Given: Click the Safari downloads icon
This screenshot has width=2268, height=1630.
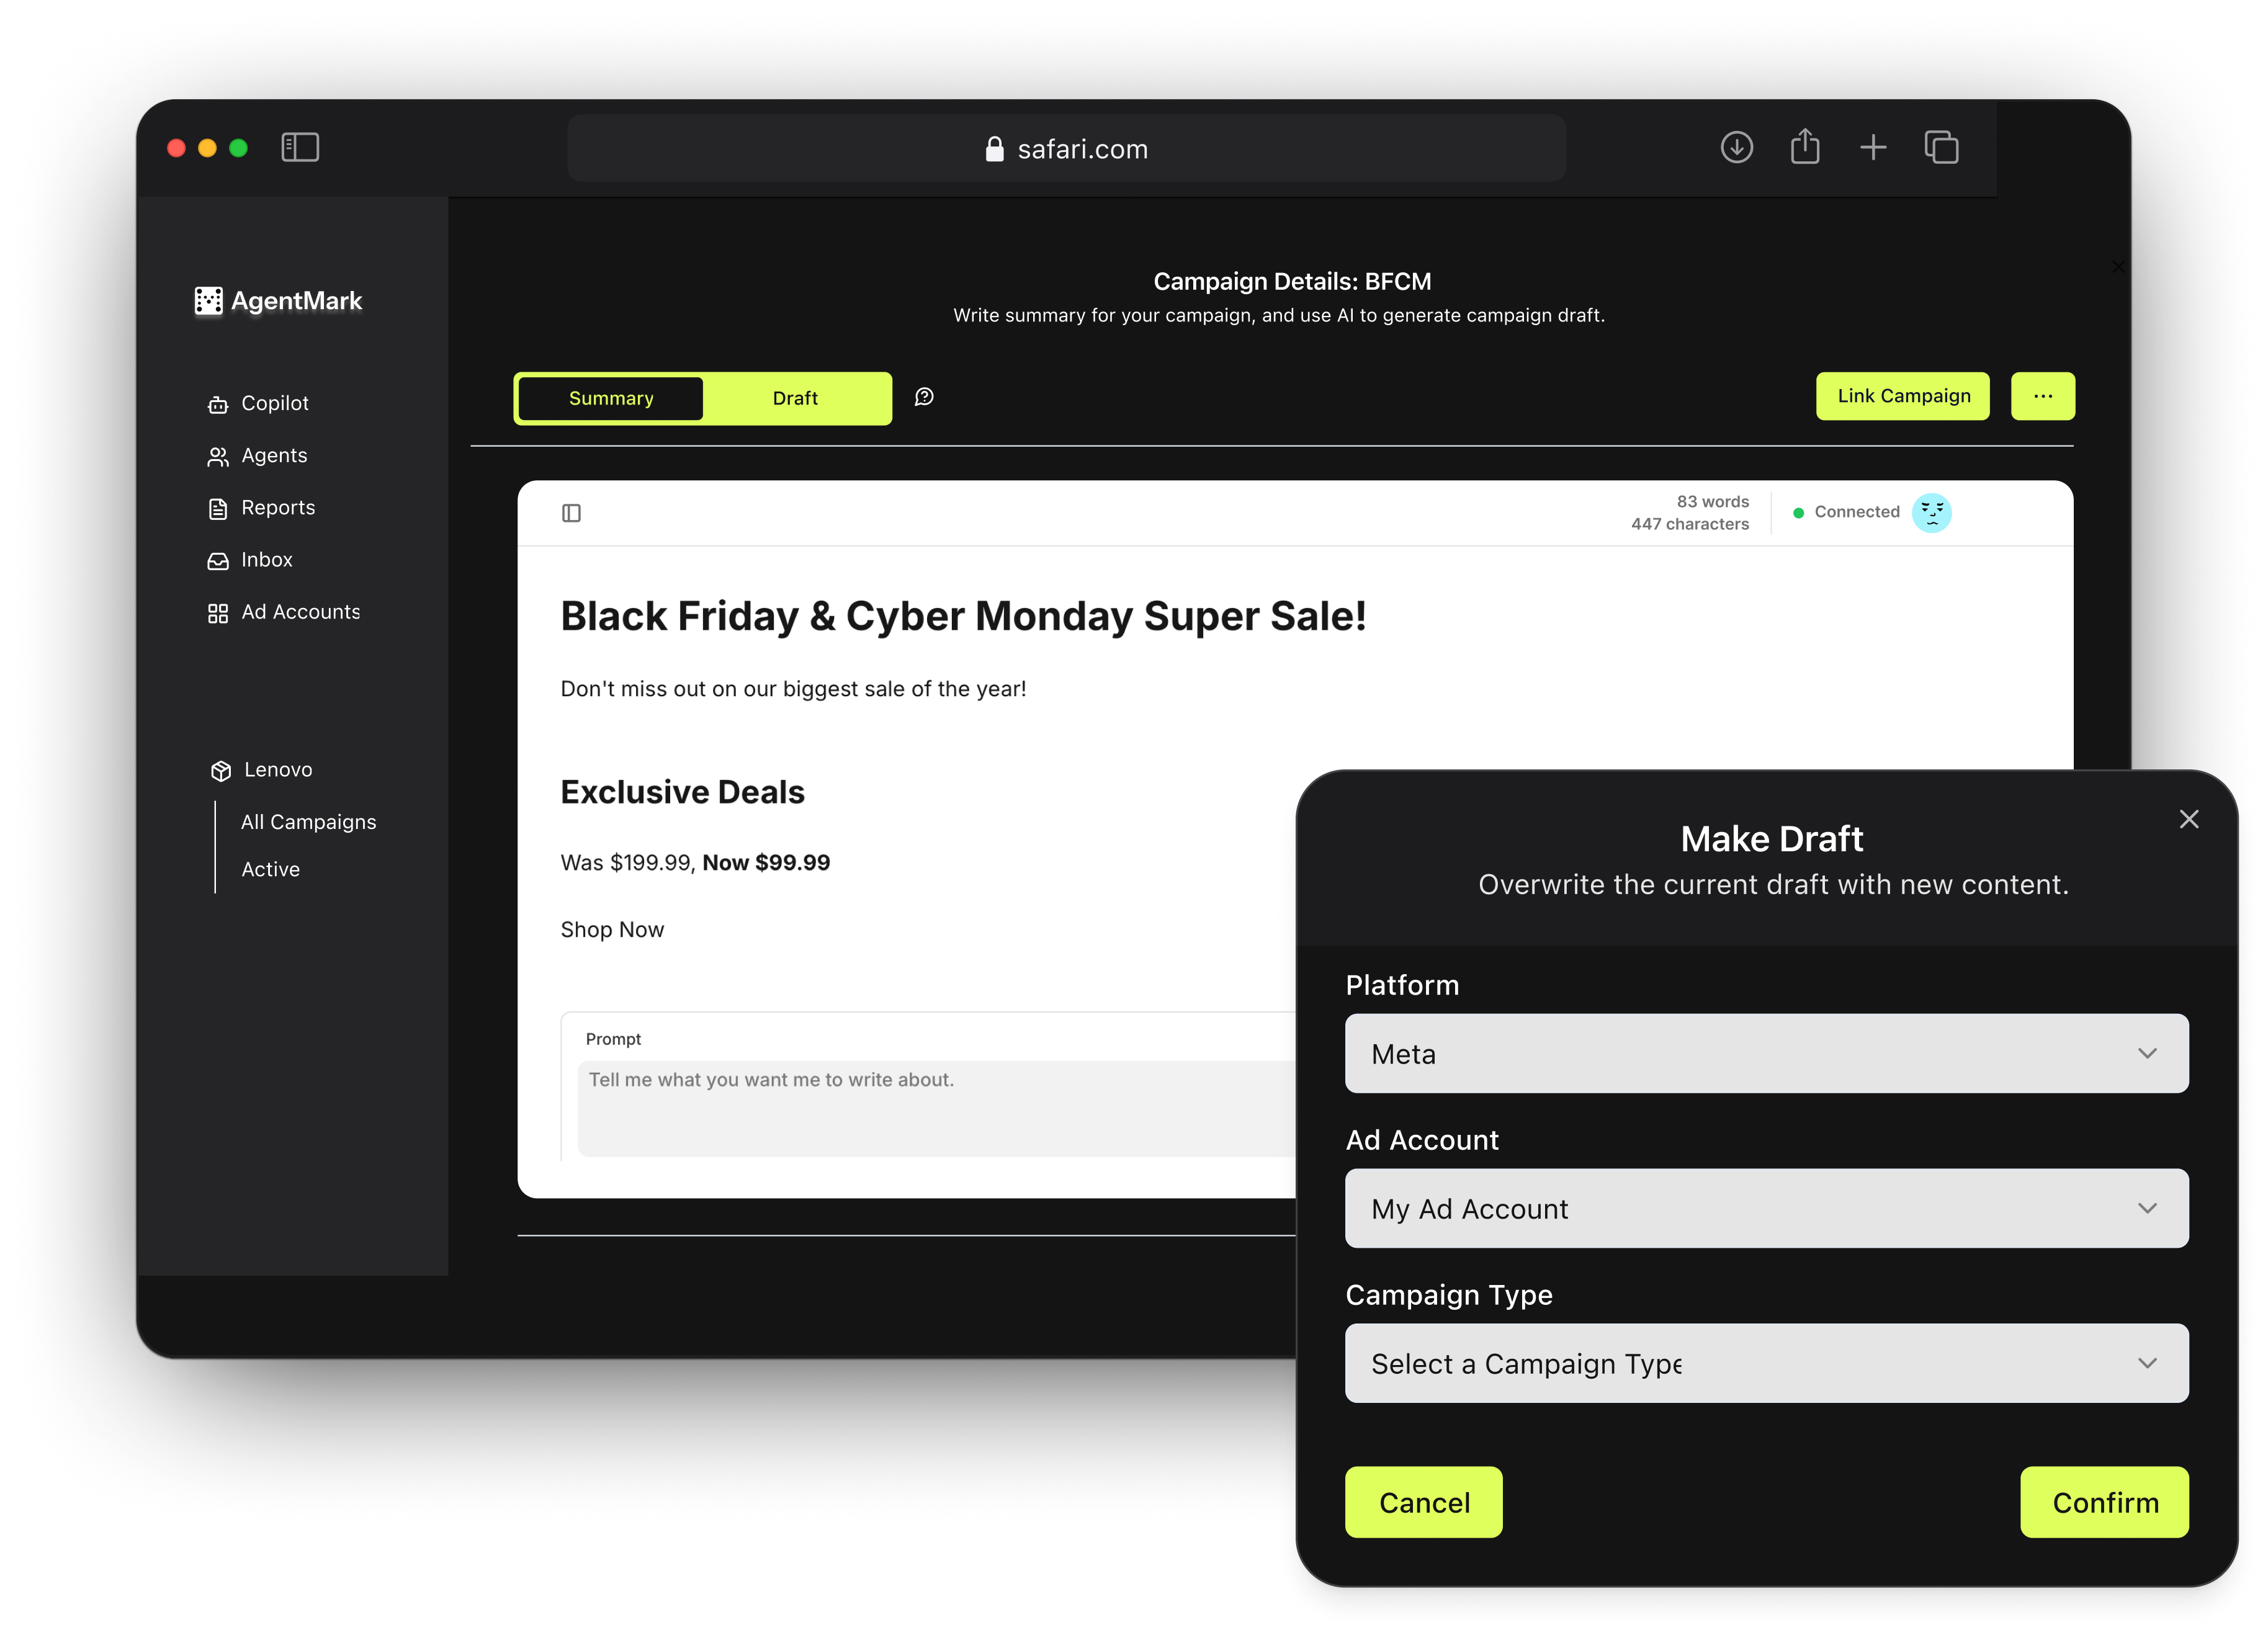Looking at the screenshot, I should point(1736,148).
